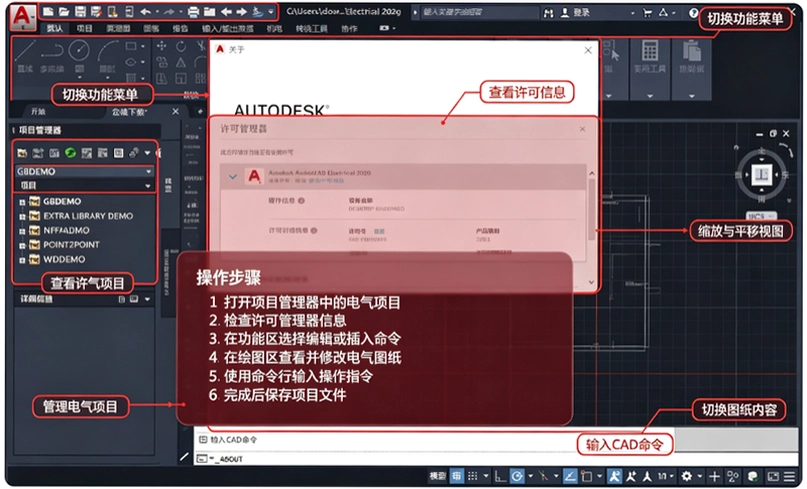The image size is (807, 489).
Task: Expand the GBDEMO project tree node
Action: (22, 202)
